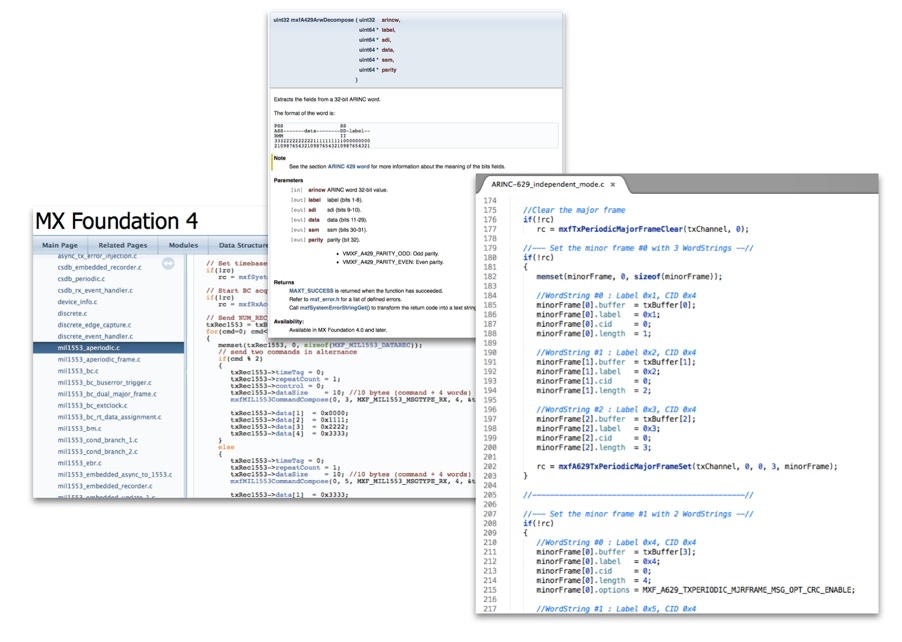902x642 pixels.
Task: Open the mxf_error.h link under Returns
Action: click(322, 299)
